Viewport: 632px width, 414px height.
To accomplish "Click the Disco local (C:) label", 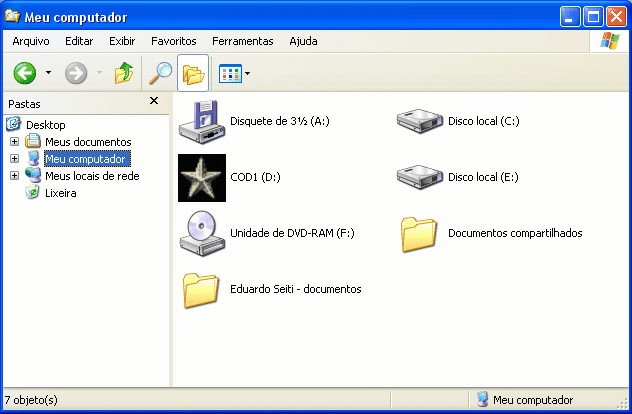I will point(484,121).
